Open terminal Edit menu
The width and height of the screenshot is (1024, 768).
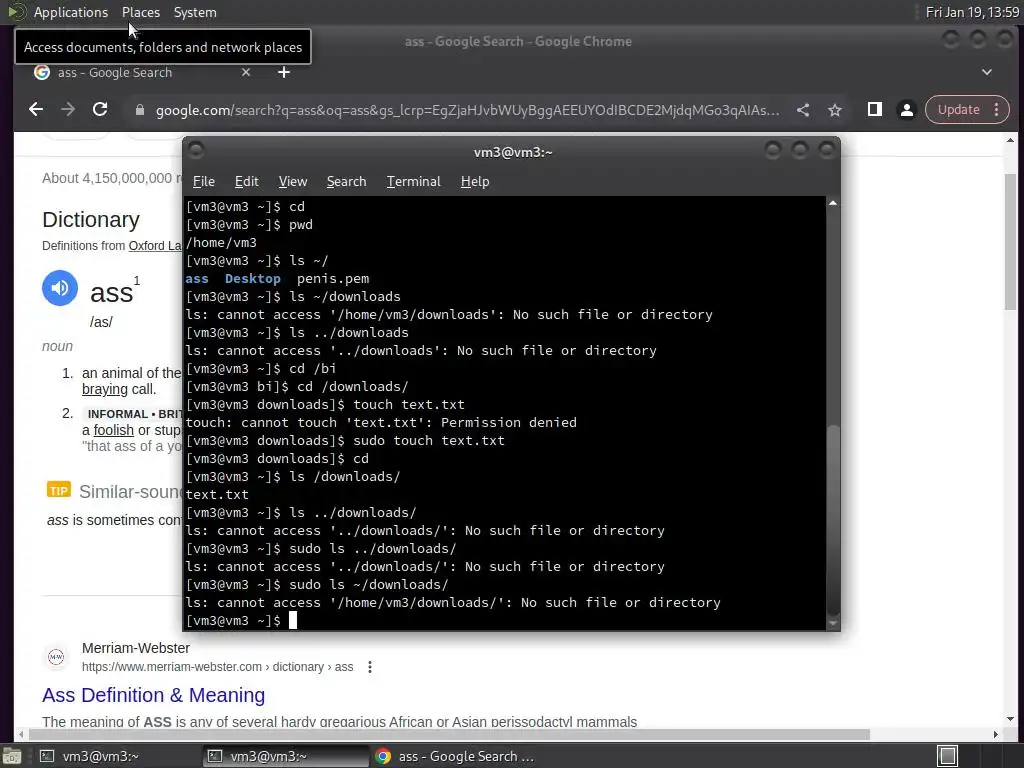coord(246,182)
